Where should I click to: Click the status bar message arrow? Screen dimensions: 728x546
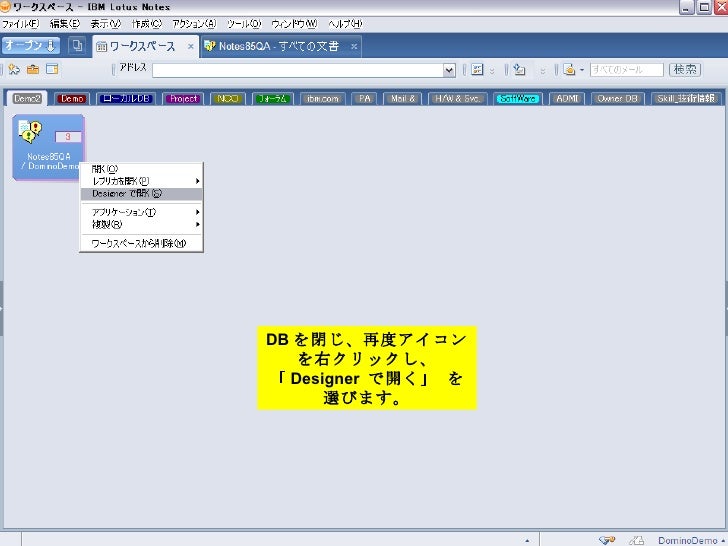527,540
